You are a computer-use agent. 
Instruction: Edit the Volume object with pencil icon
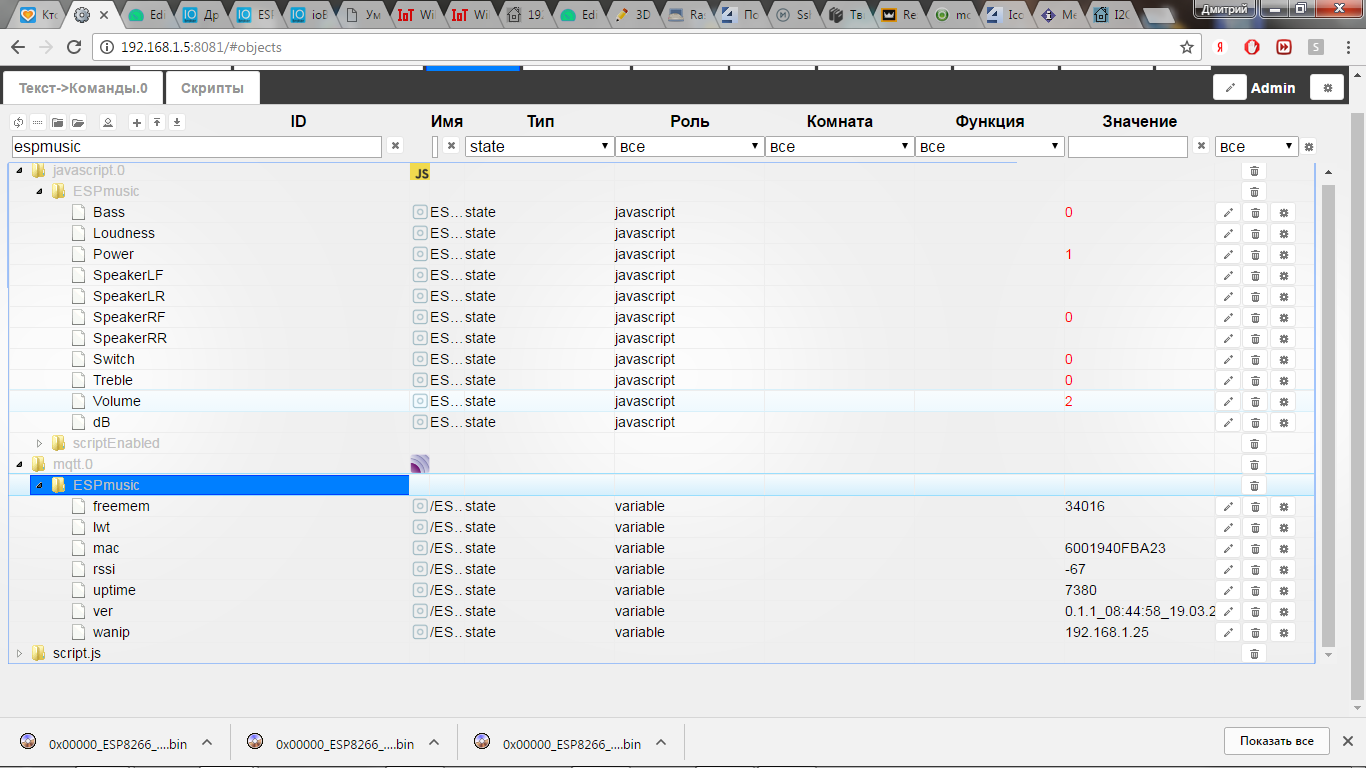(1228, 402)
